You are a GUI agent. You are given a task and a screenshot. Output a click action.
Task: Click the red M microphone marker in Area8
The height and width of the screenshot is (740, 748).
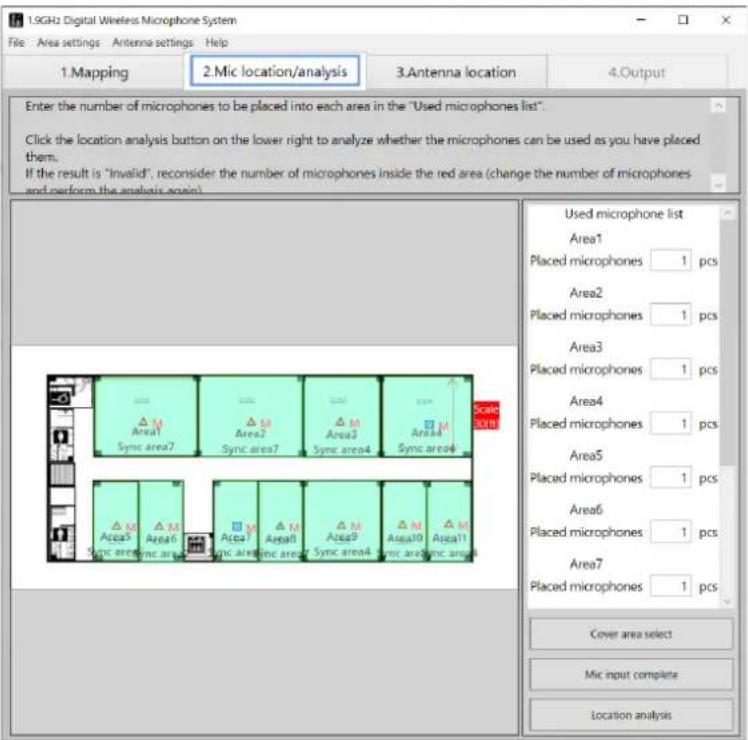click(x=294, y=527)
